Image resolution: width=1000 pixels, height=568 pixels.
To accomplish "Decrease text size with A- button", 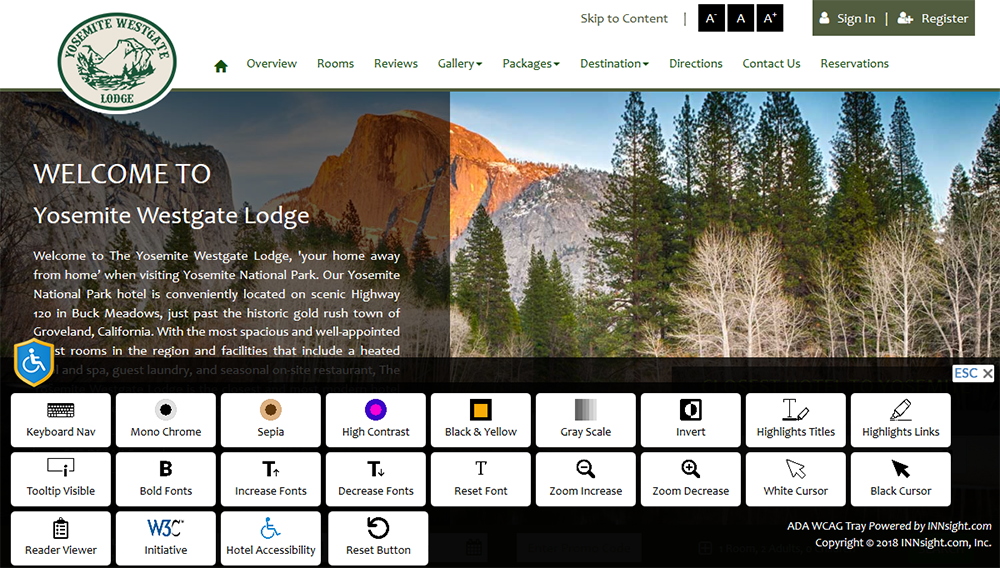I will pyautogui.click(x=711, y=18).
